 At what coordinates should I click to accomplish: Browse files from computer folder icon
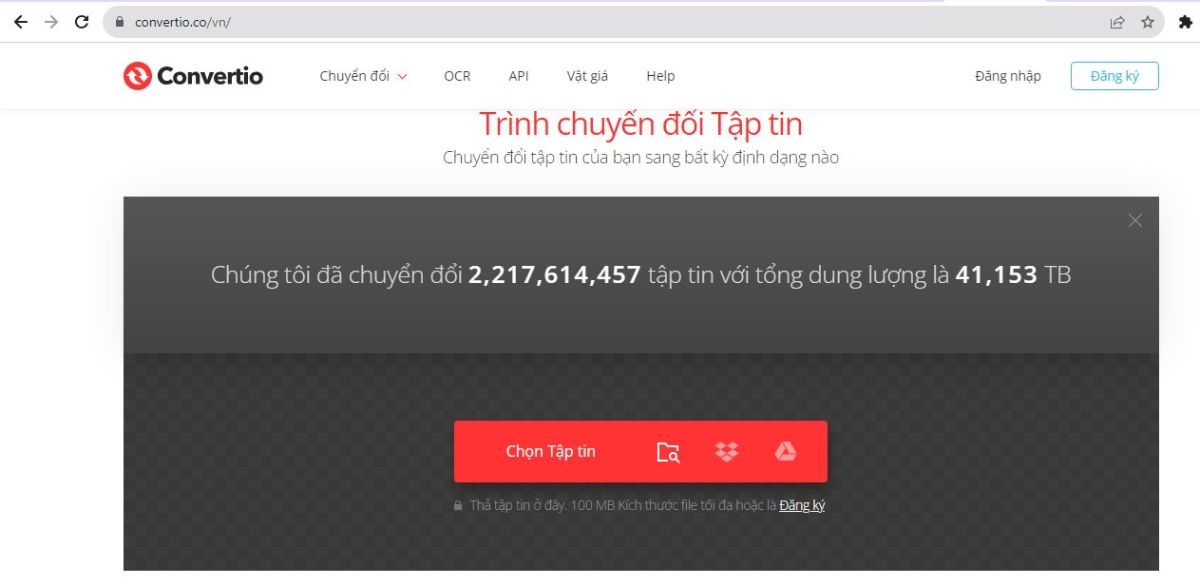(668, 452)
